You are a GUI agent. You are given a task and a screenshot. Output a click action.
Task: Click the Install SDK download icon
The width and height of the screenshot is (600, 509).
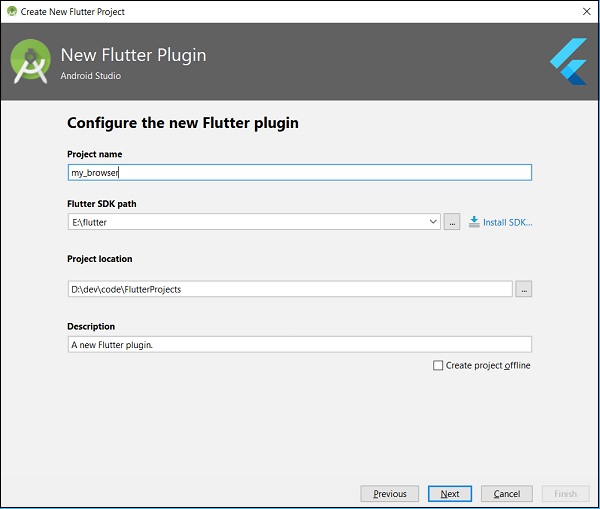click(x=474, y=222)
